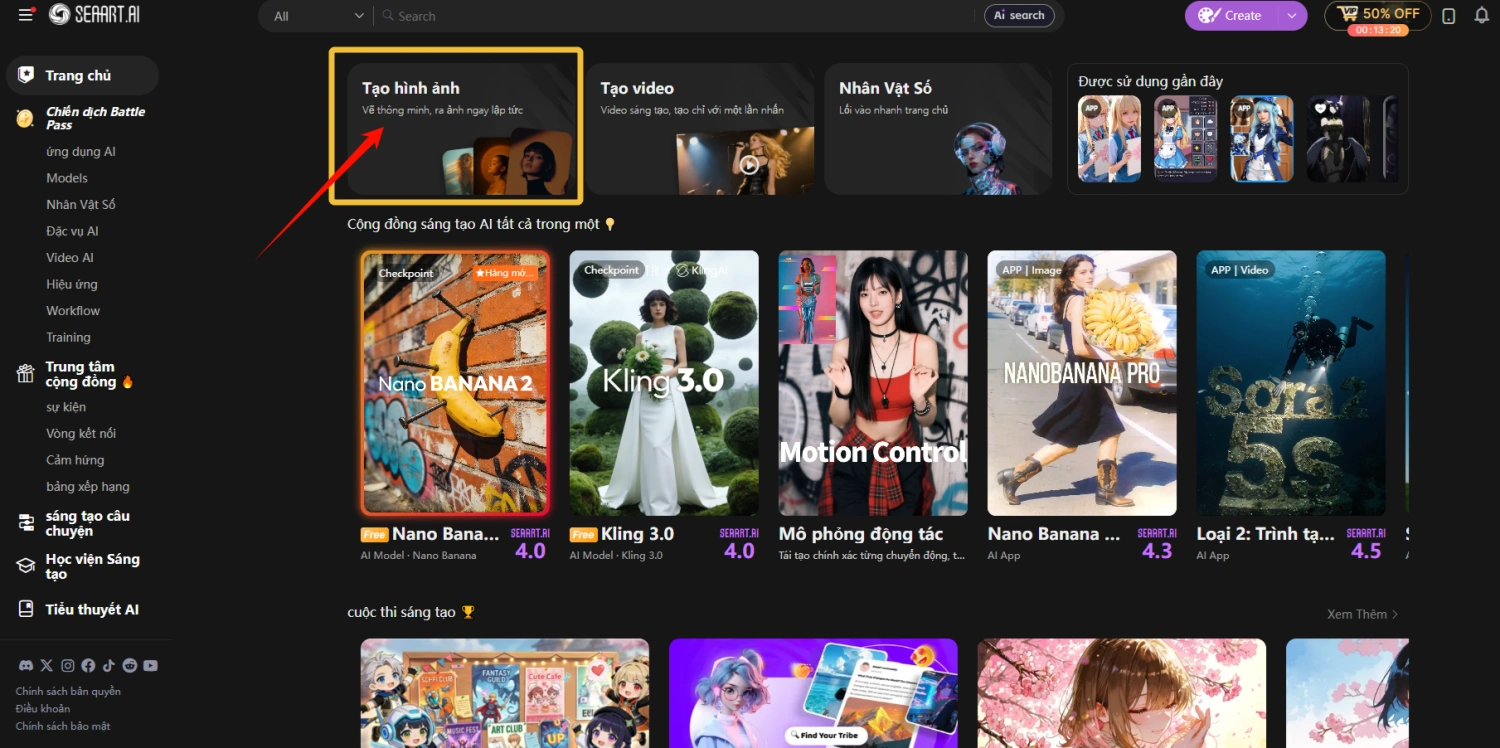Click the Search input field

(670, 16)
